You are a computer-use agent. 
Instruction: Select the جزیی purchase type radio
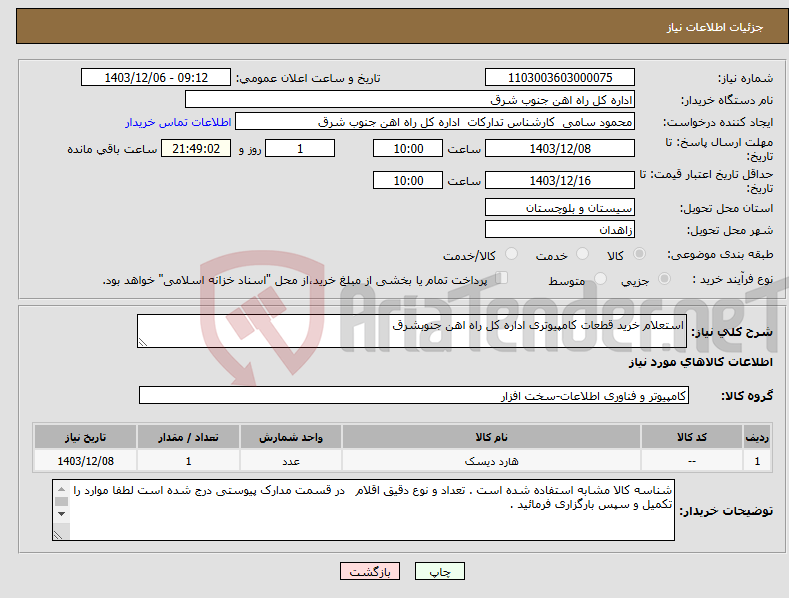(x=664, y=278)
